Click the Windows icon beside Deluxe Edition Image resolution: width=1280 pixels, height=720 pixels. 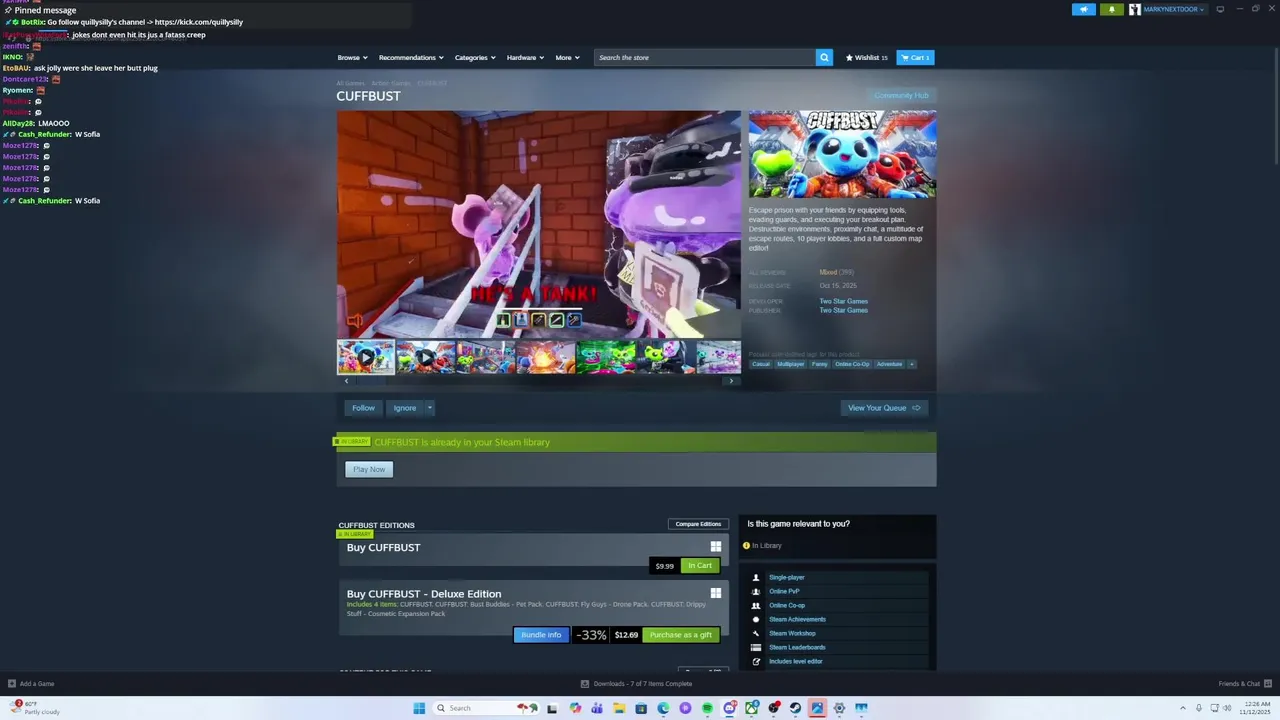(x=715, y=593)
